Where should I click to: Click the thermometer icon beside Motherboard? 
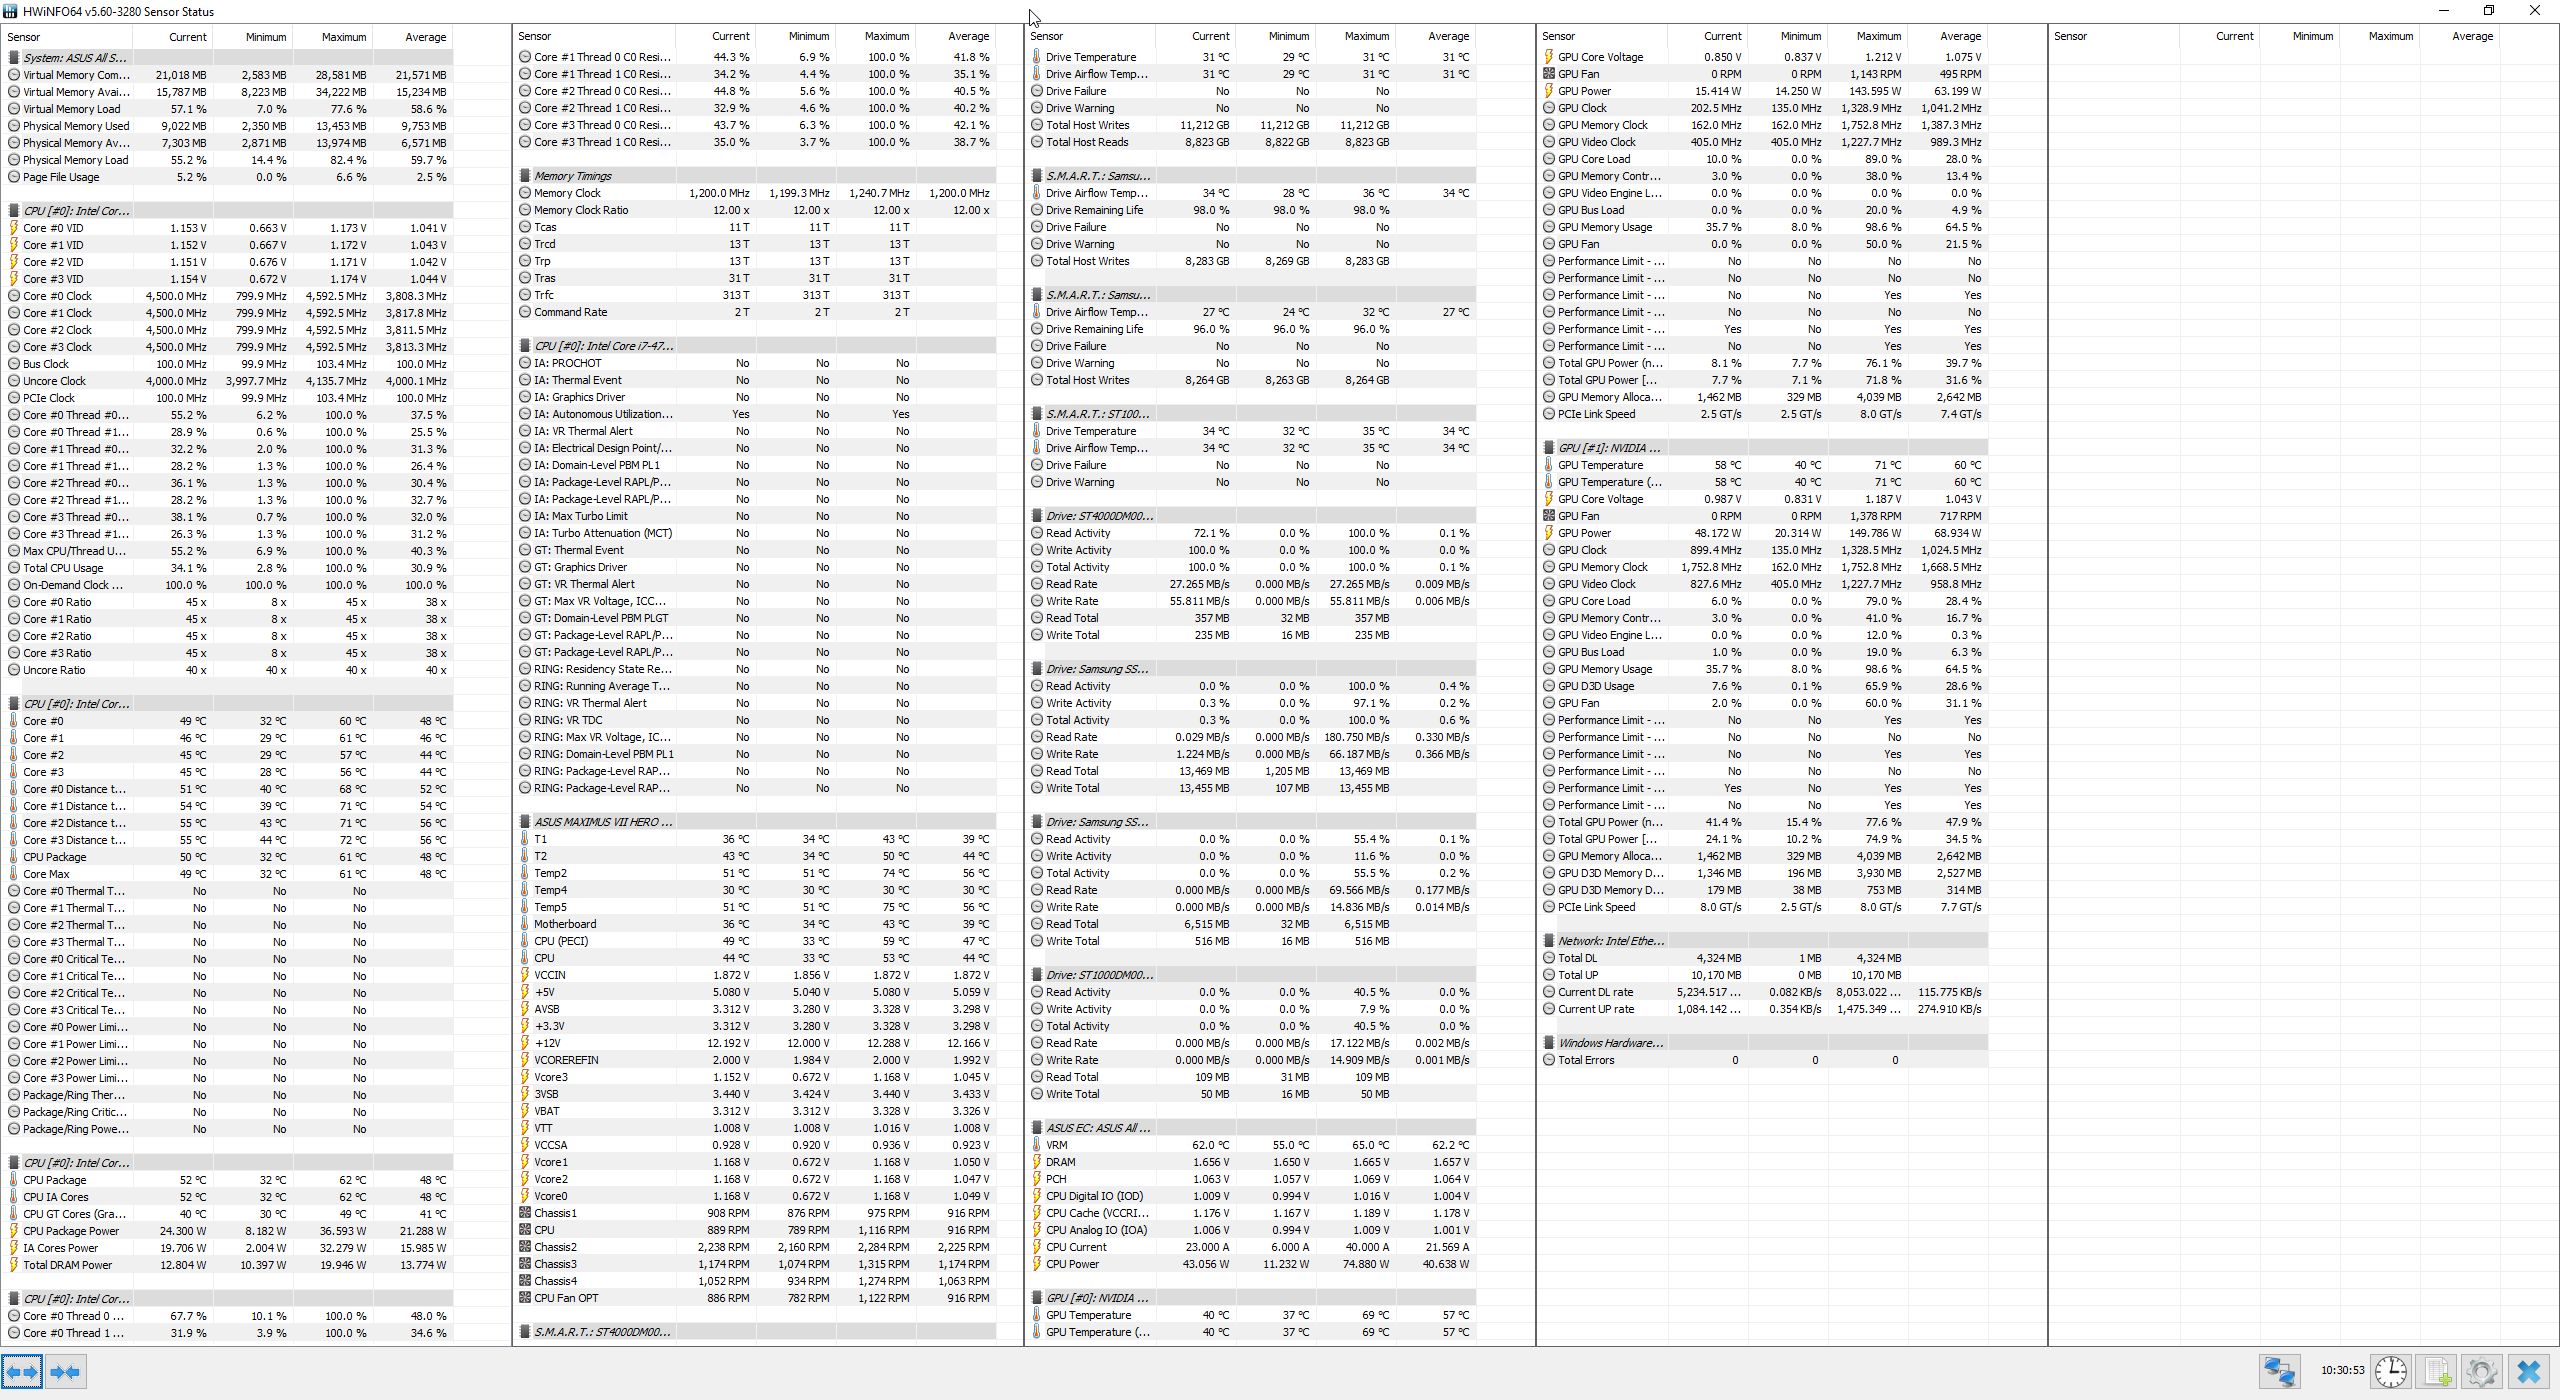click(x=525, y=924)
